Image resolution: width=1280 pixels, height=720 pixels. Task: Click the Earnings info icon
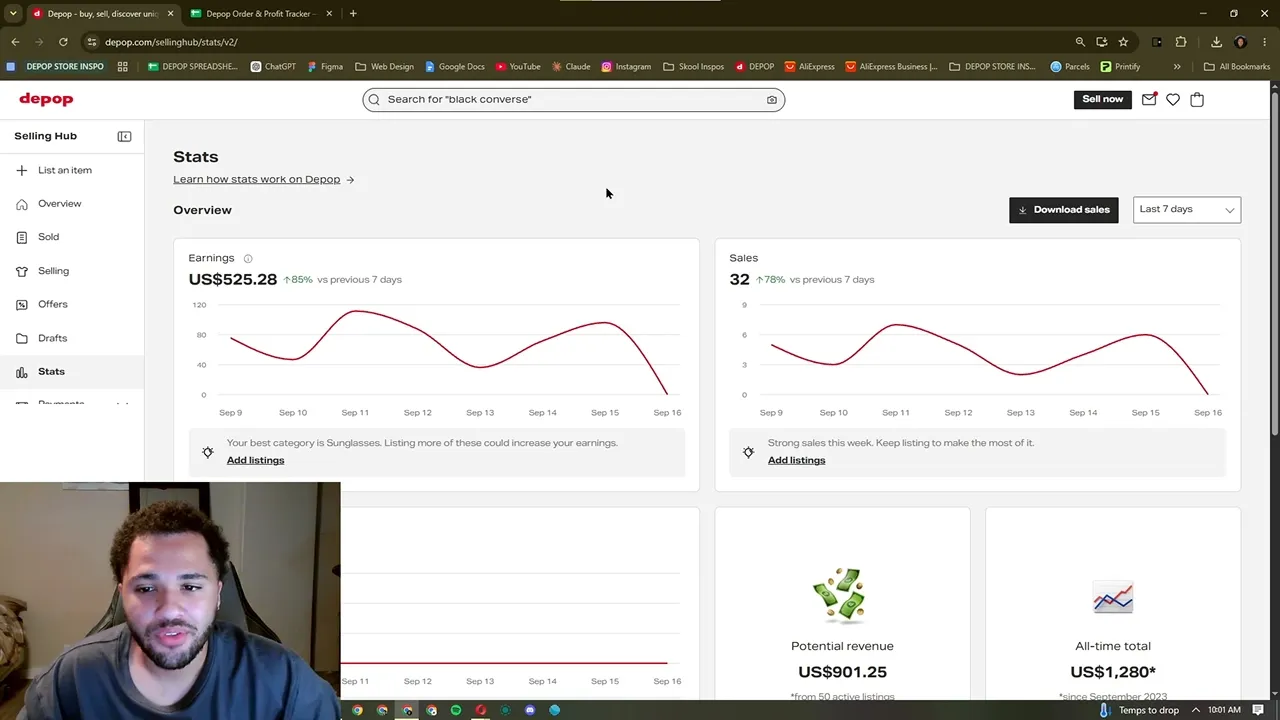248,258
